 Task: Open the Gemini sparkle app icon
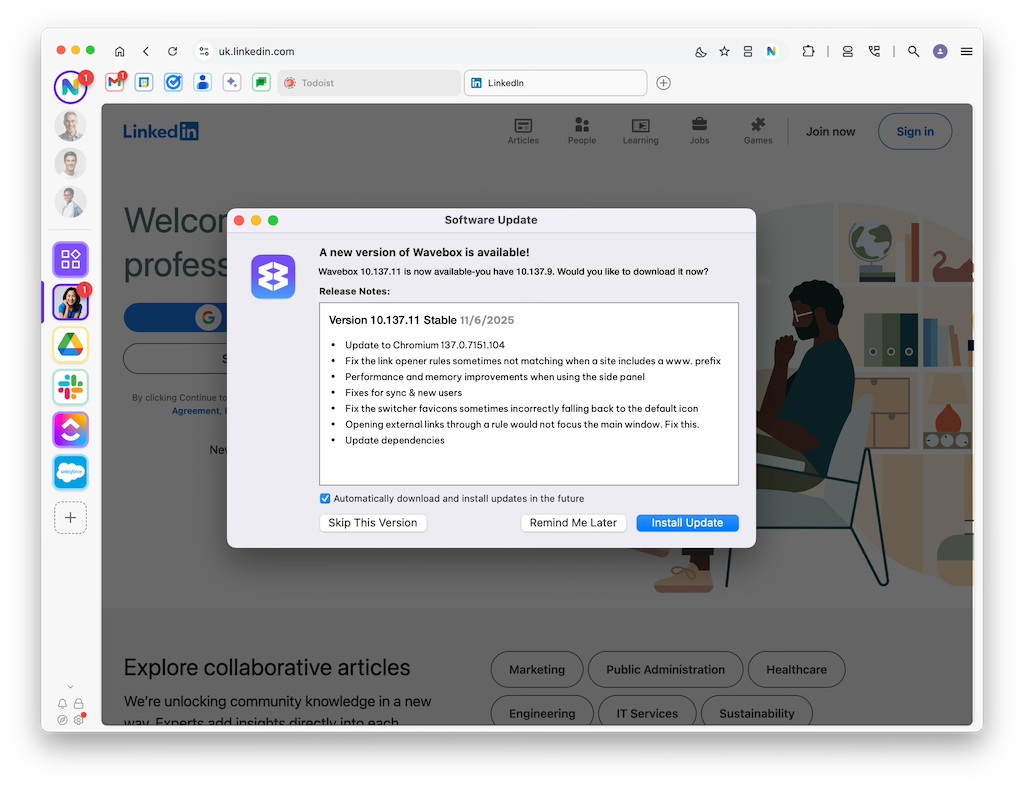(232, 82)
